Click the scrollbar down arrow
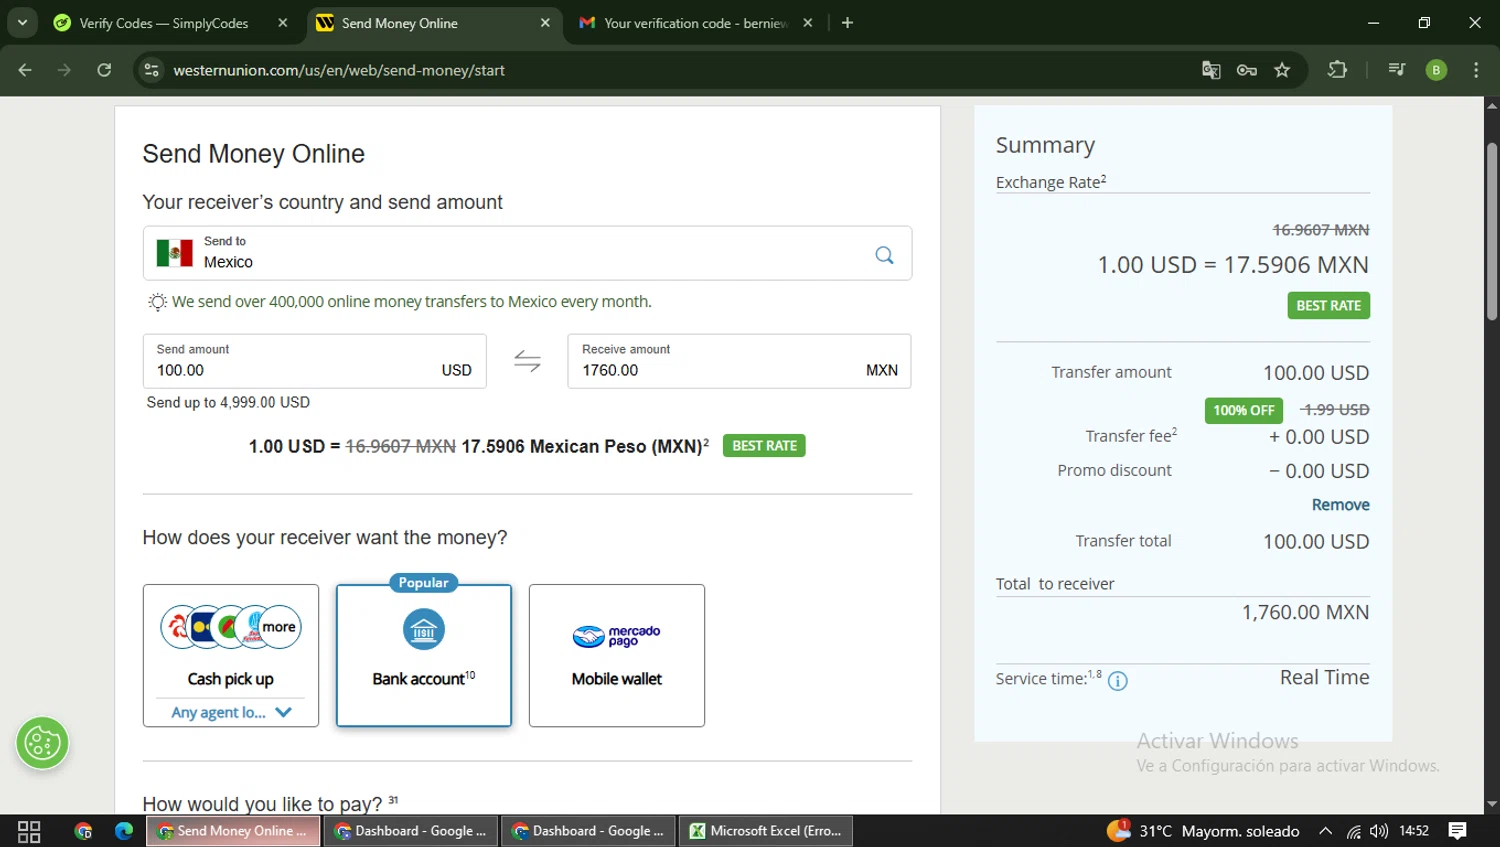This screenshot has height=847, width=1500. coord(1492,804)
